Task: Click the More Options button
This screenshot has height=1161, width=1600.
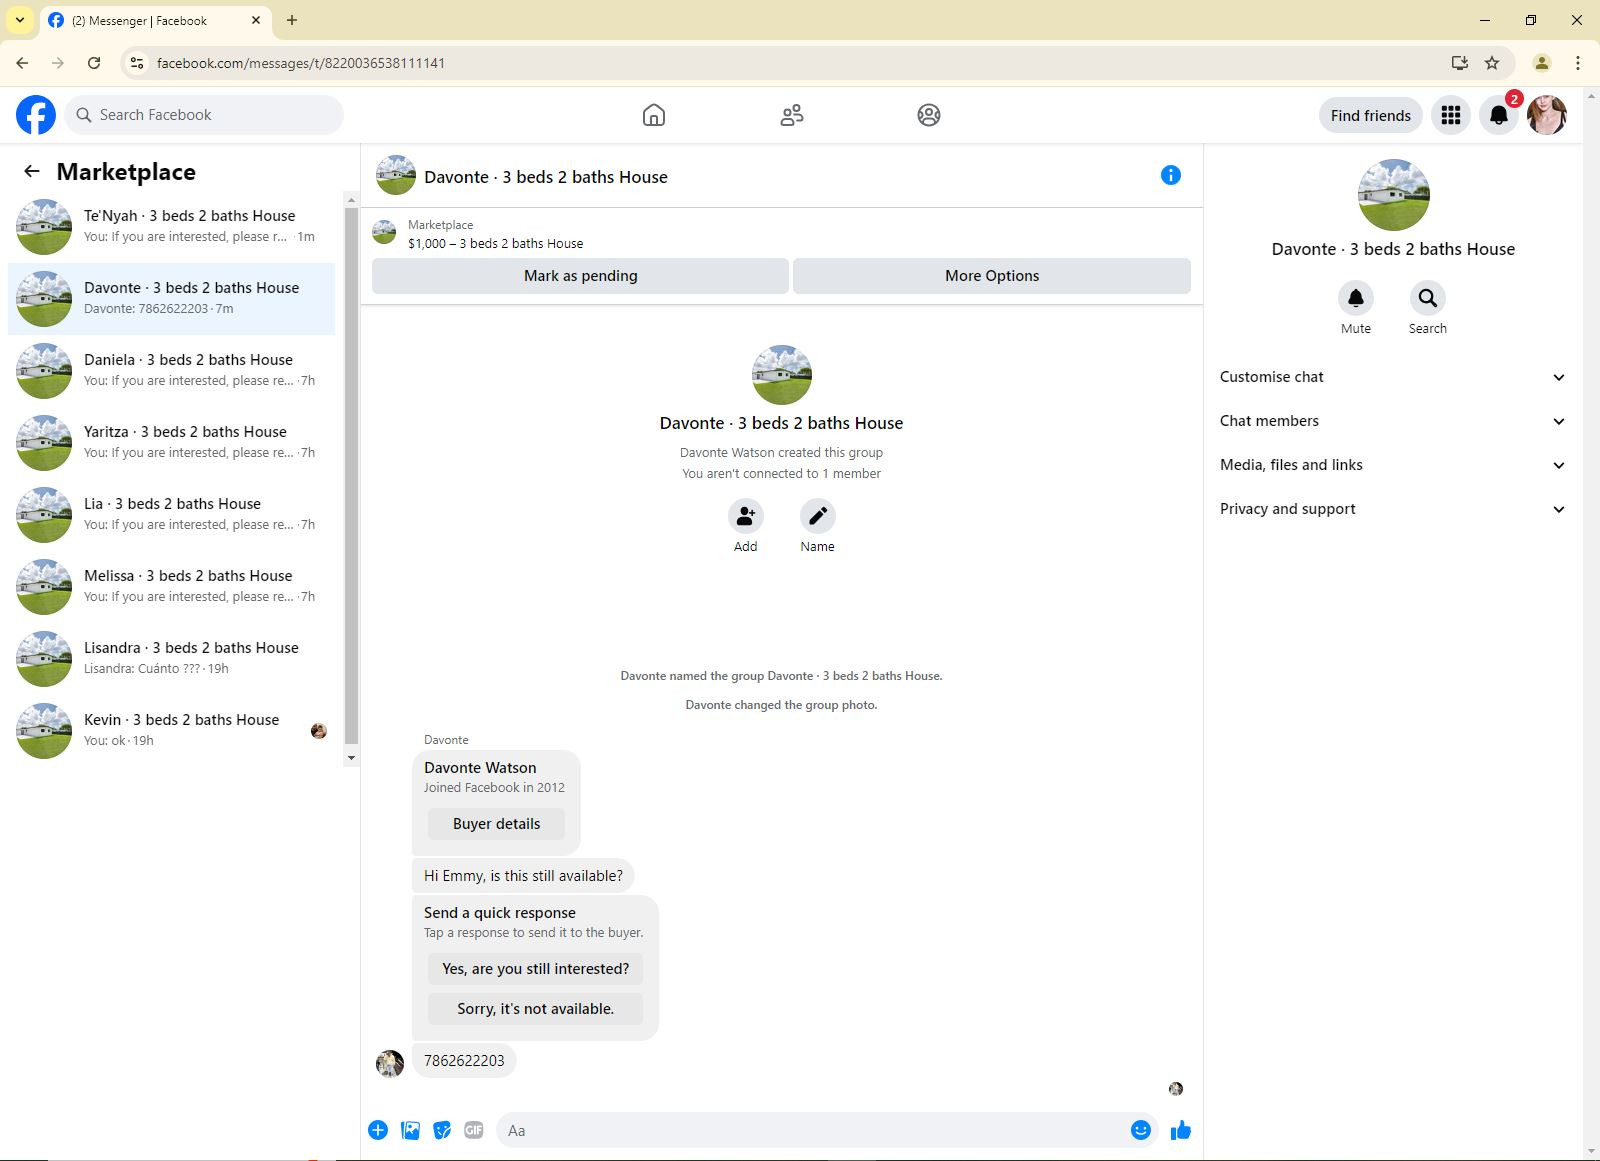Action: tap(992, 276)
